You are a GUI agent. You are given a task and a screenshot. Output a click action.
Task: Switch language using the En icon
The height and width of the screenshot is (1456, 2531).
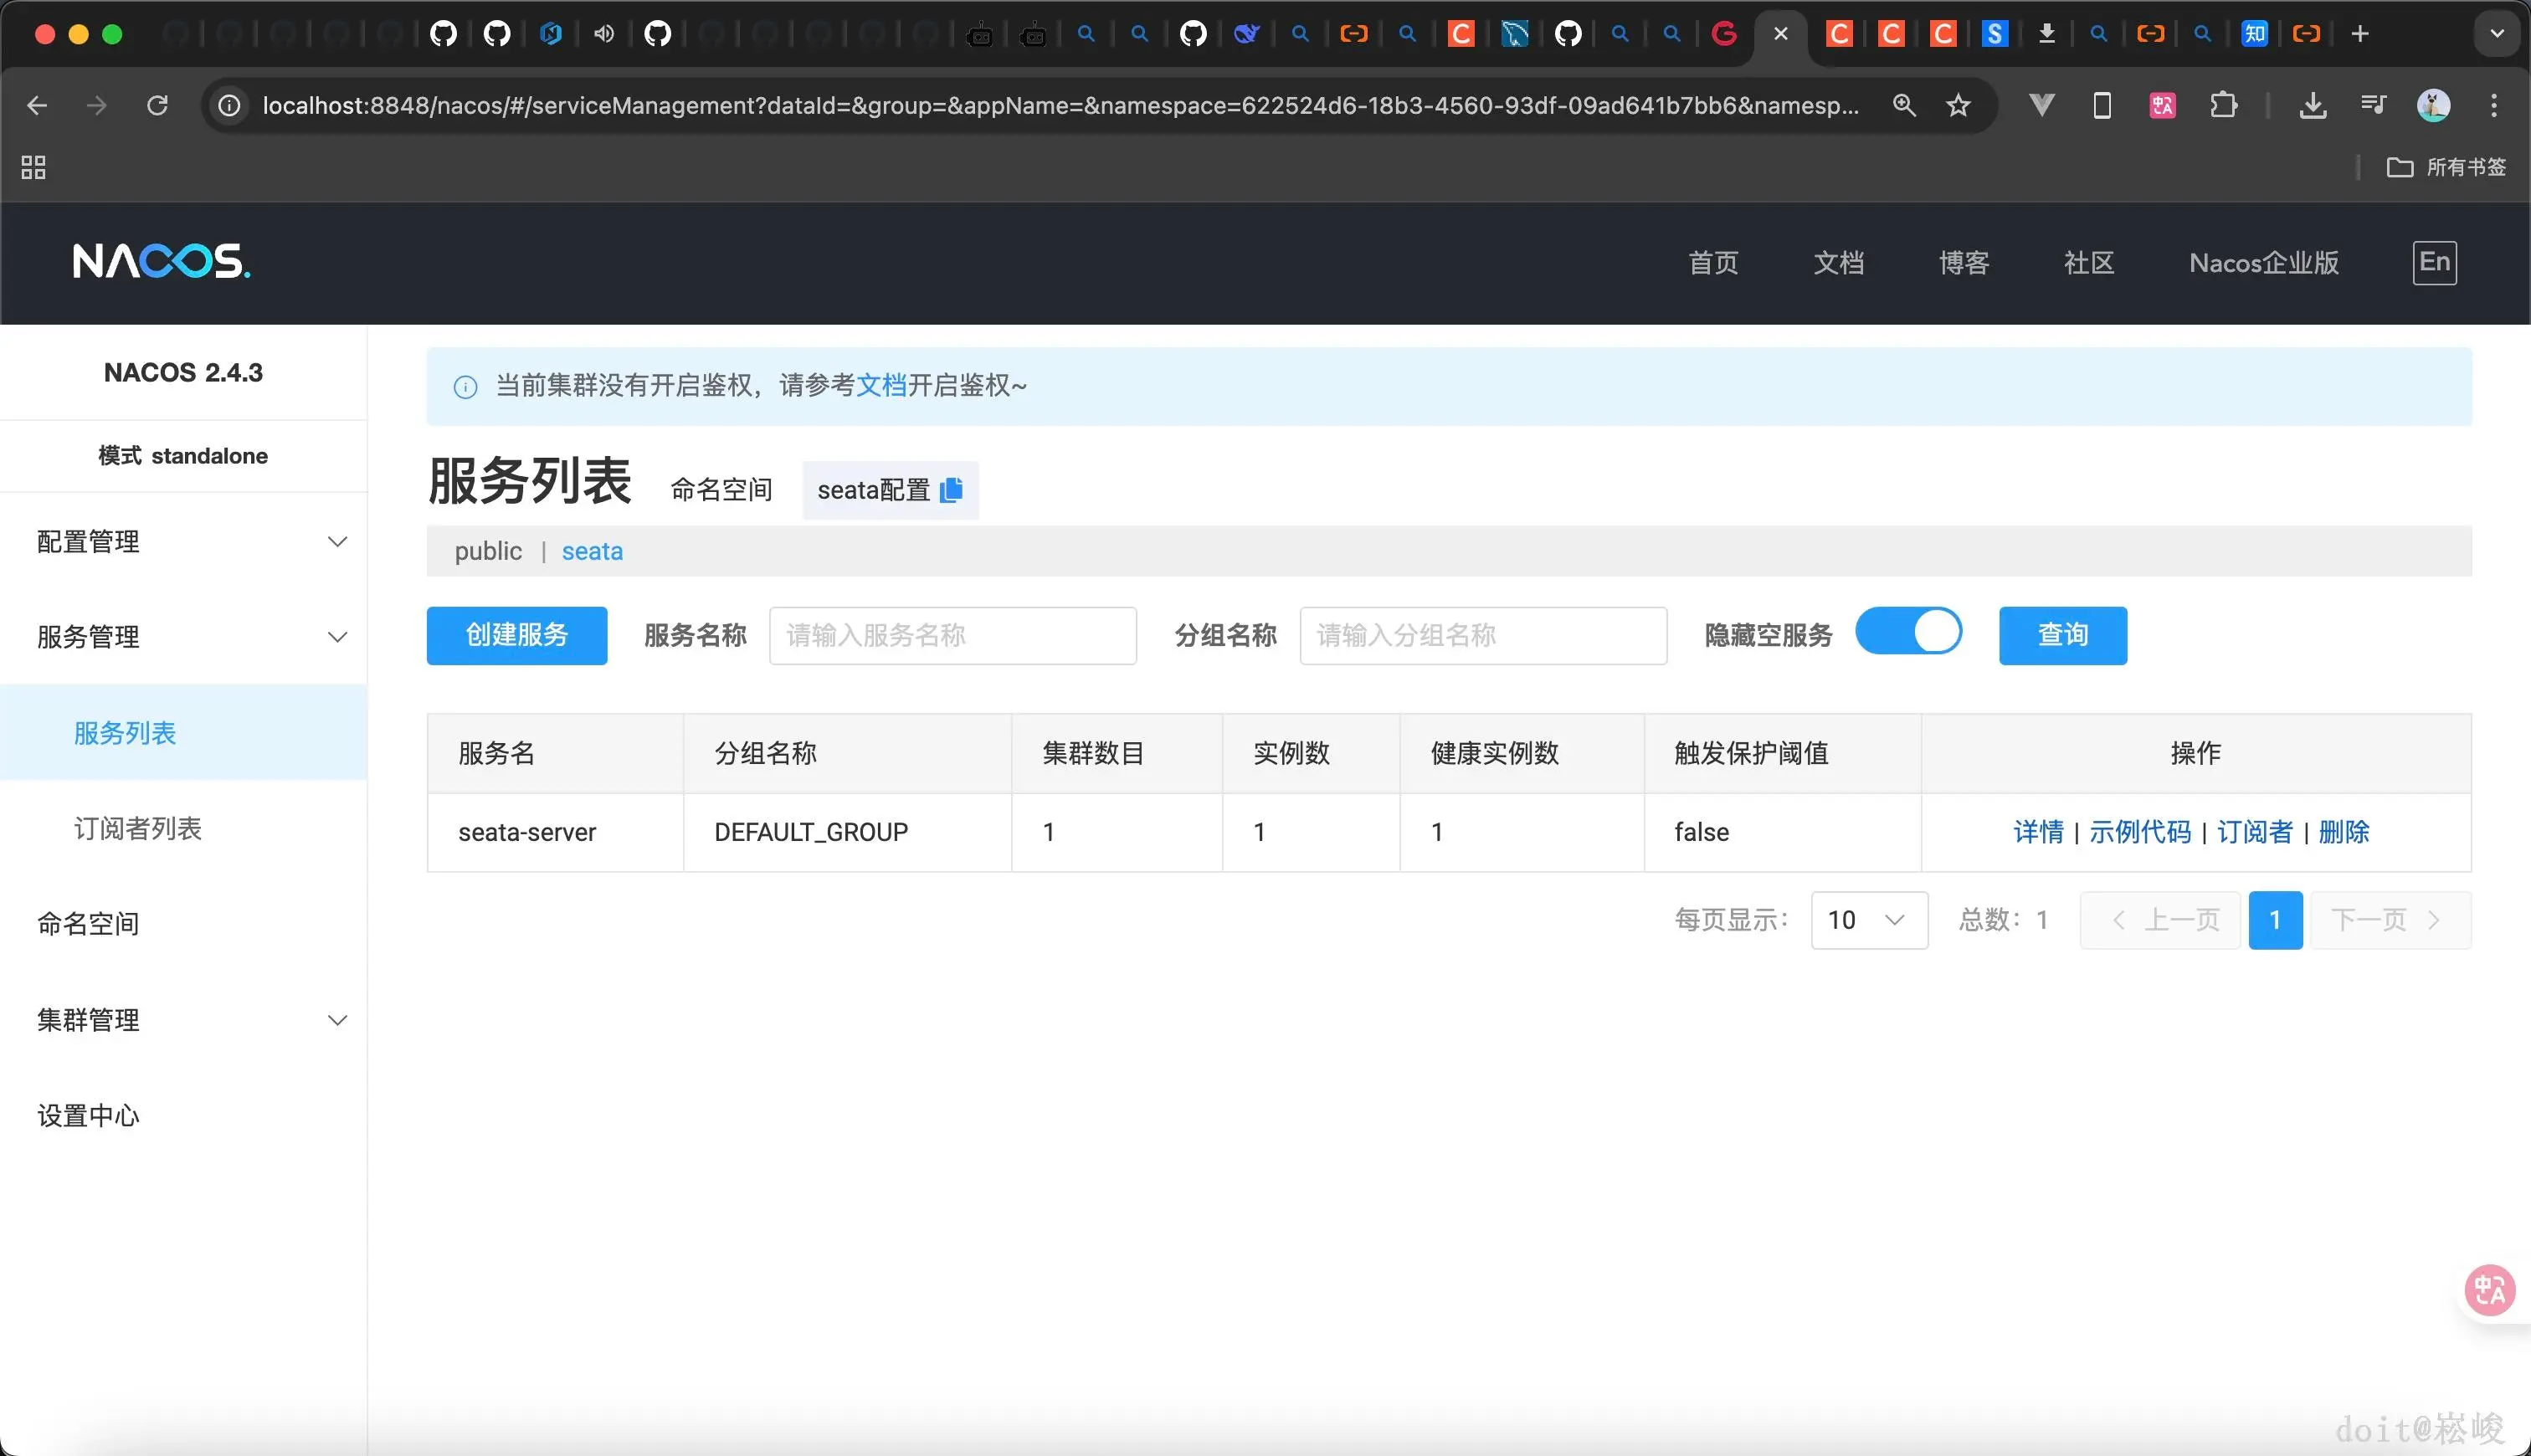[x=2435, y=262]
